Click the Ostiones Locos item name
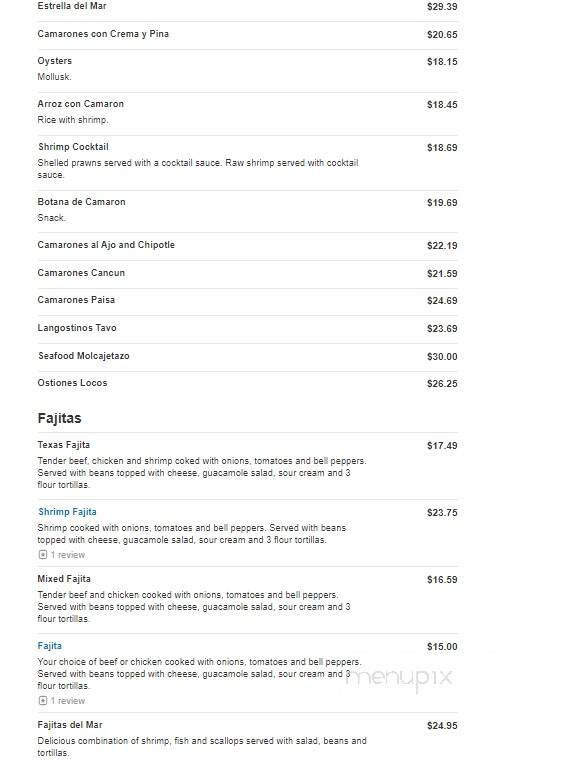This screenshot has width=578, height=760. (72, 383)
